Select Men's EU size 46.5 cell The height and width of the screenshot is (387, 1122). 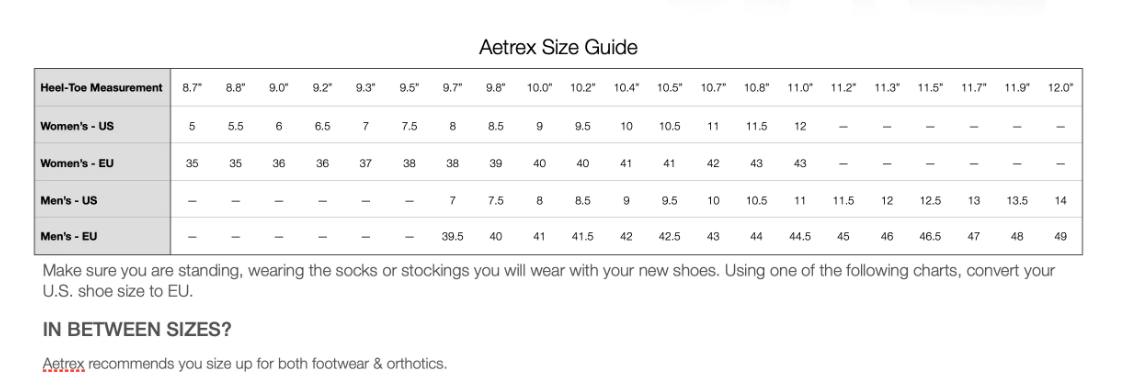(930, 237)
